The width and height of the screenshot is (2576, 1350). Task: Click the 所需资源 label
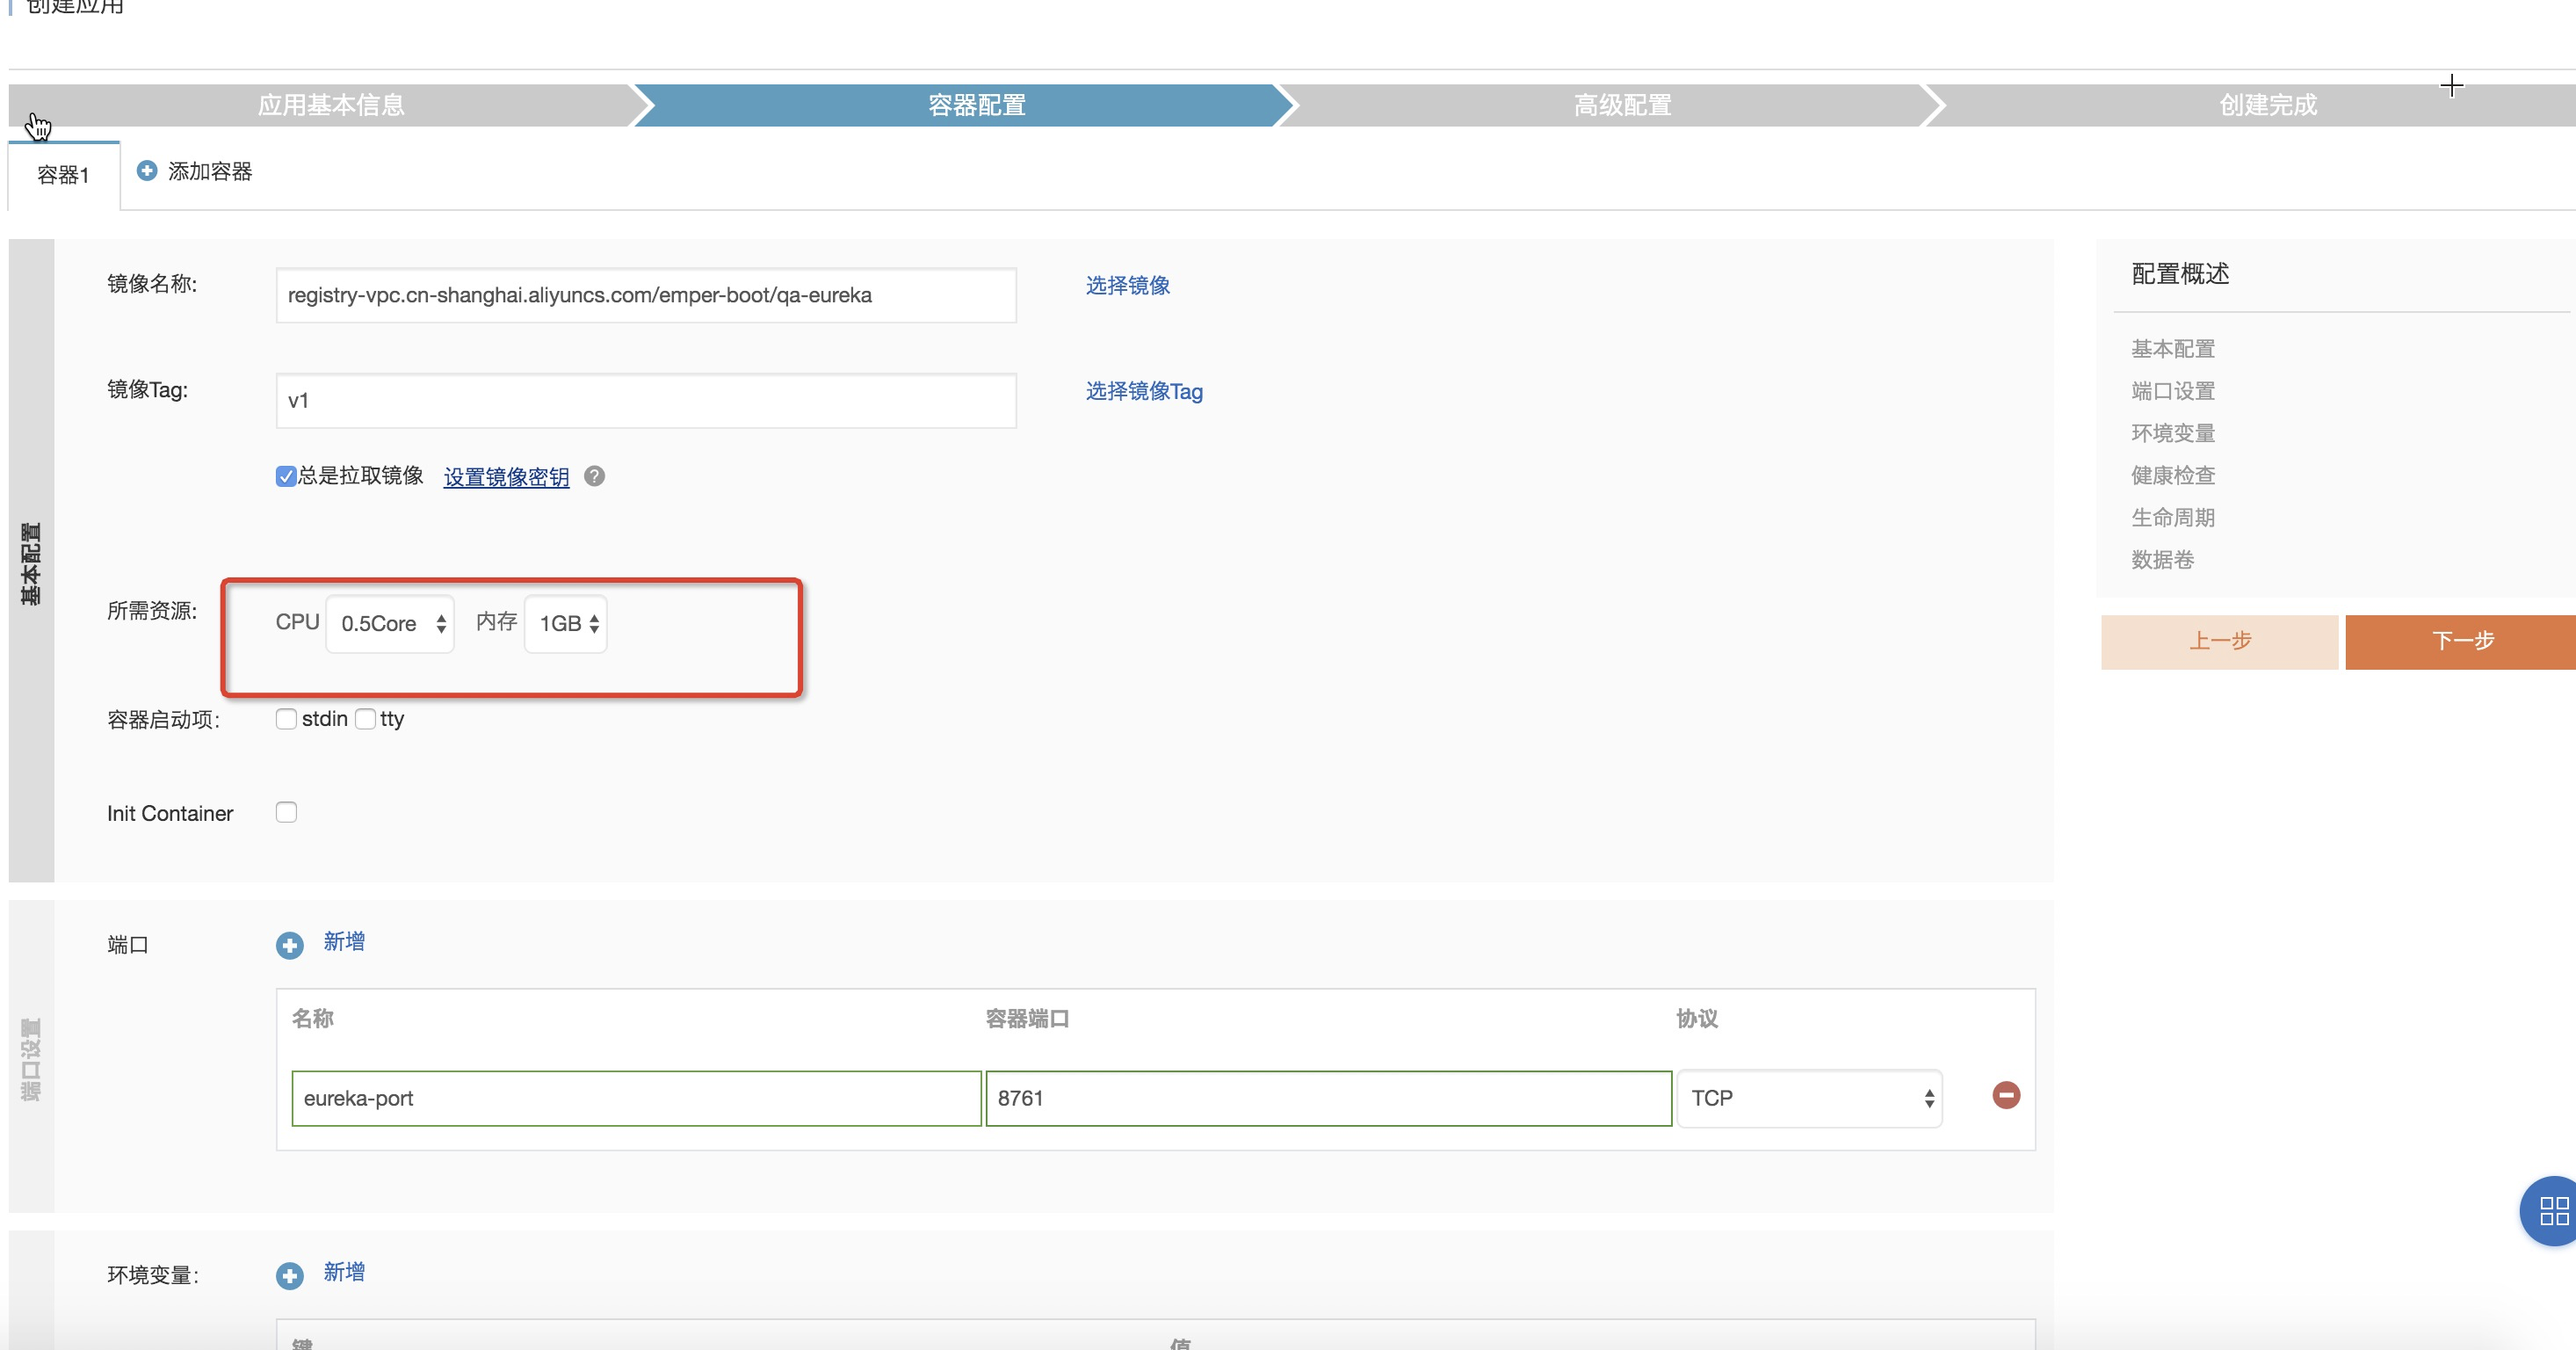coord(152,611)
